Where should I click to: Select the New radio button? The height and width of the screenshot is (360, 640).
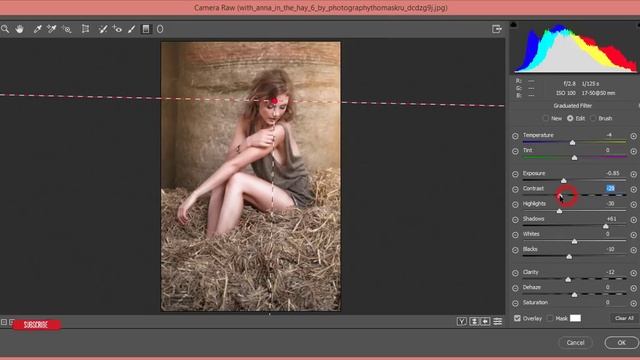pos(546,118)
